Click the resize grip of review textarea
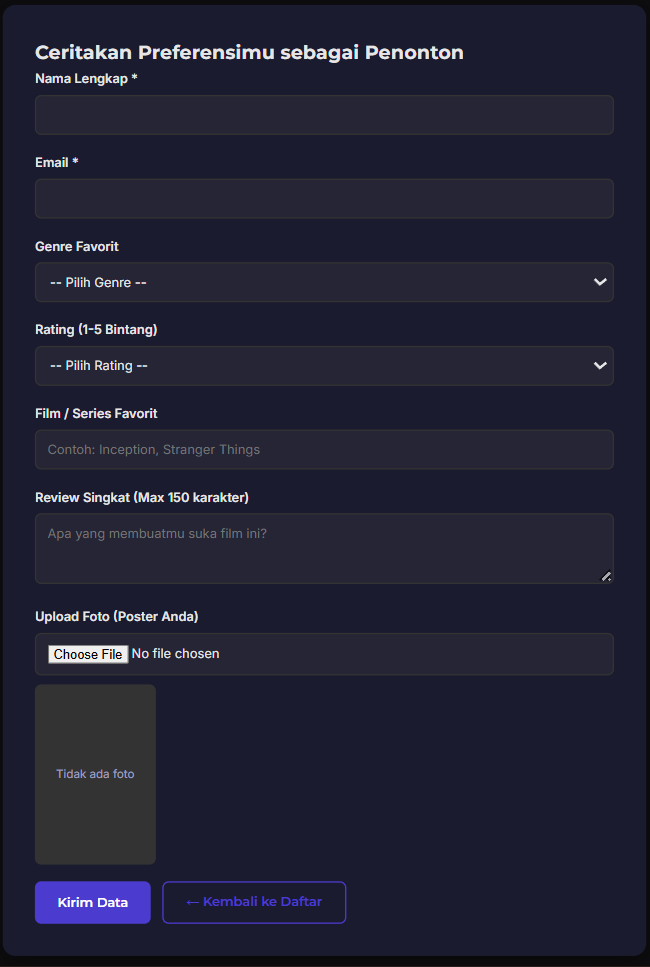 (x=606, y=577)
